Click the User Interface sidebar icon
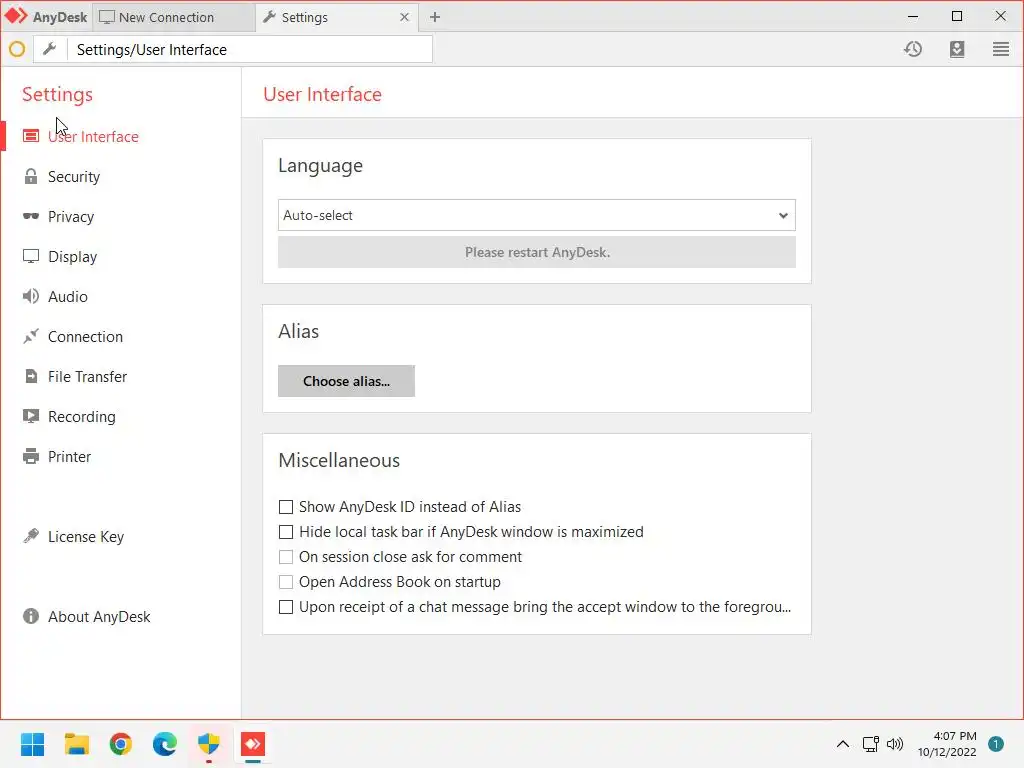 [x=31, y=136]
